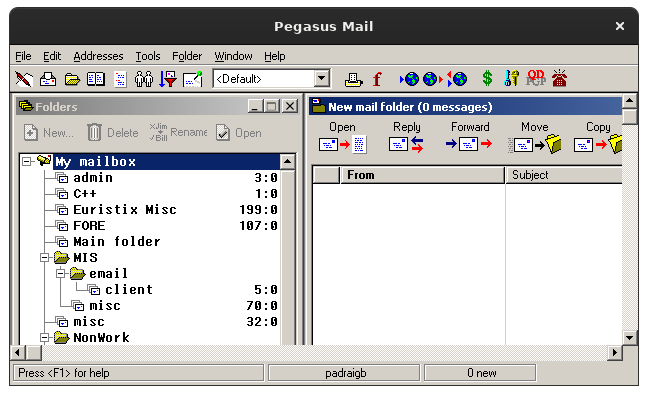Click the red f font icon
This screenshot has height=395, width=648.
click(377, 79)
